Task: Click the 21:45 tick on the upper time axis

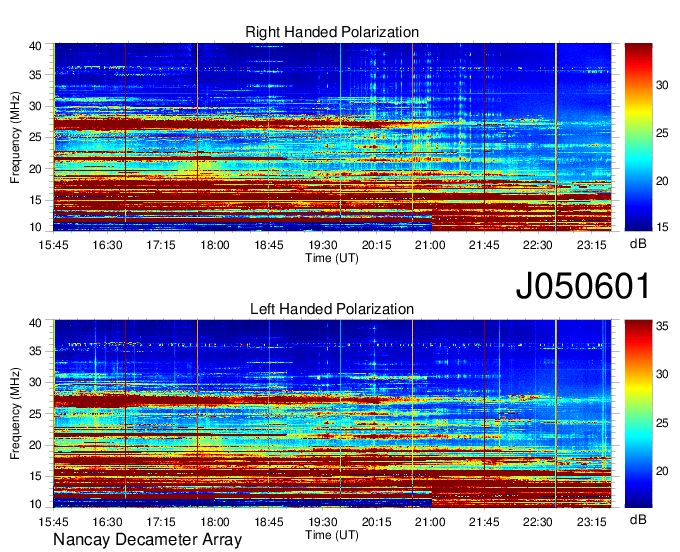Action: coord(484,245)
